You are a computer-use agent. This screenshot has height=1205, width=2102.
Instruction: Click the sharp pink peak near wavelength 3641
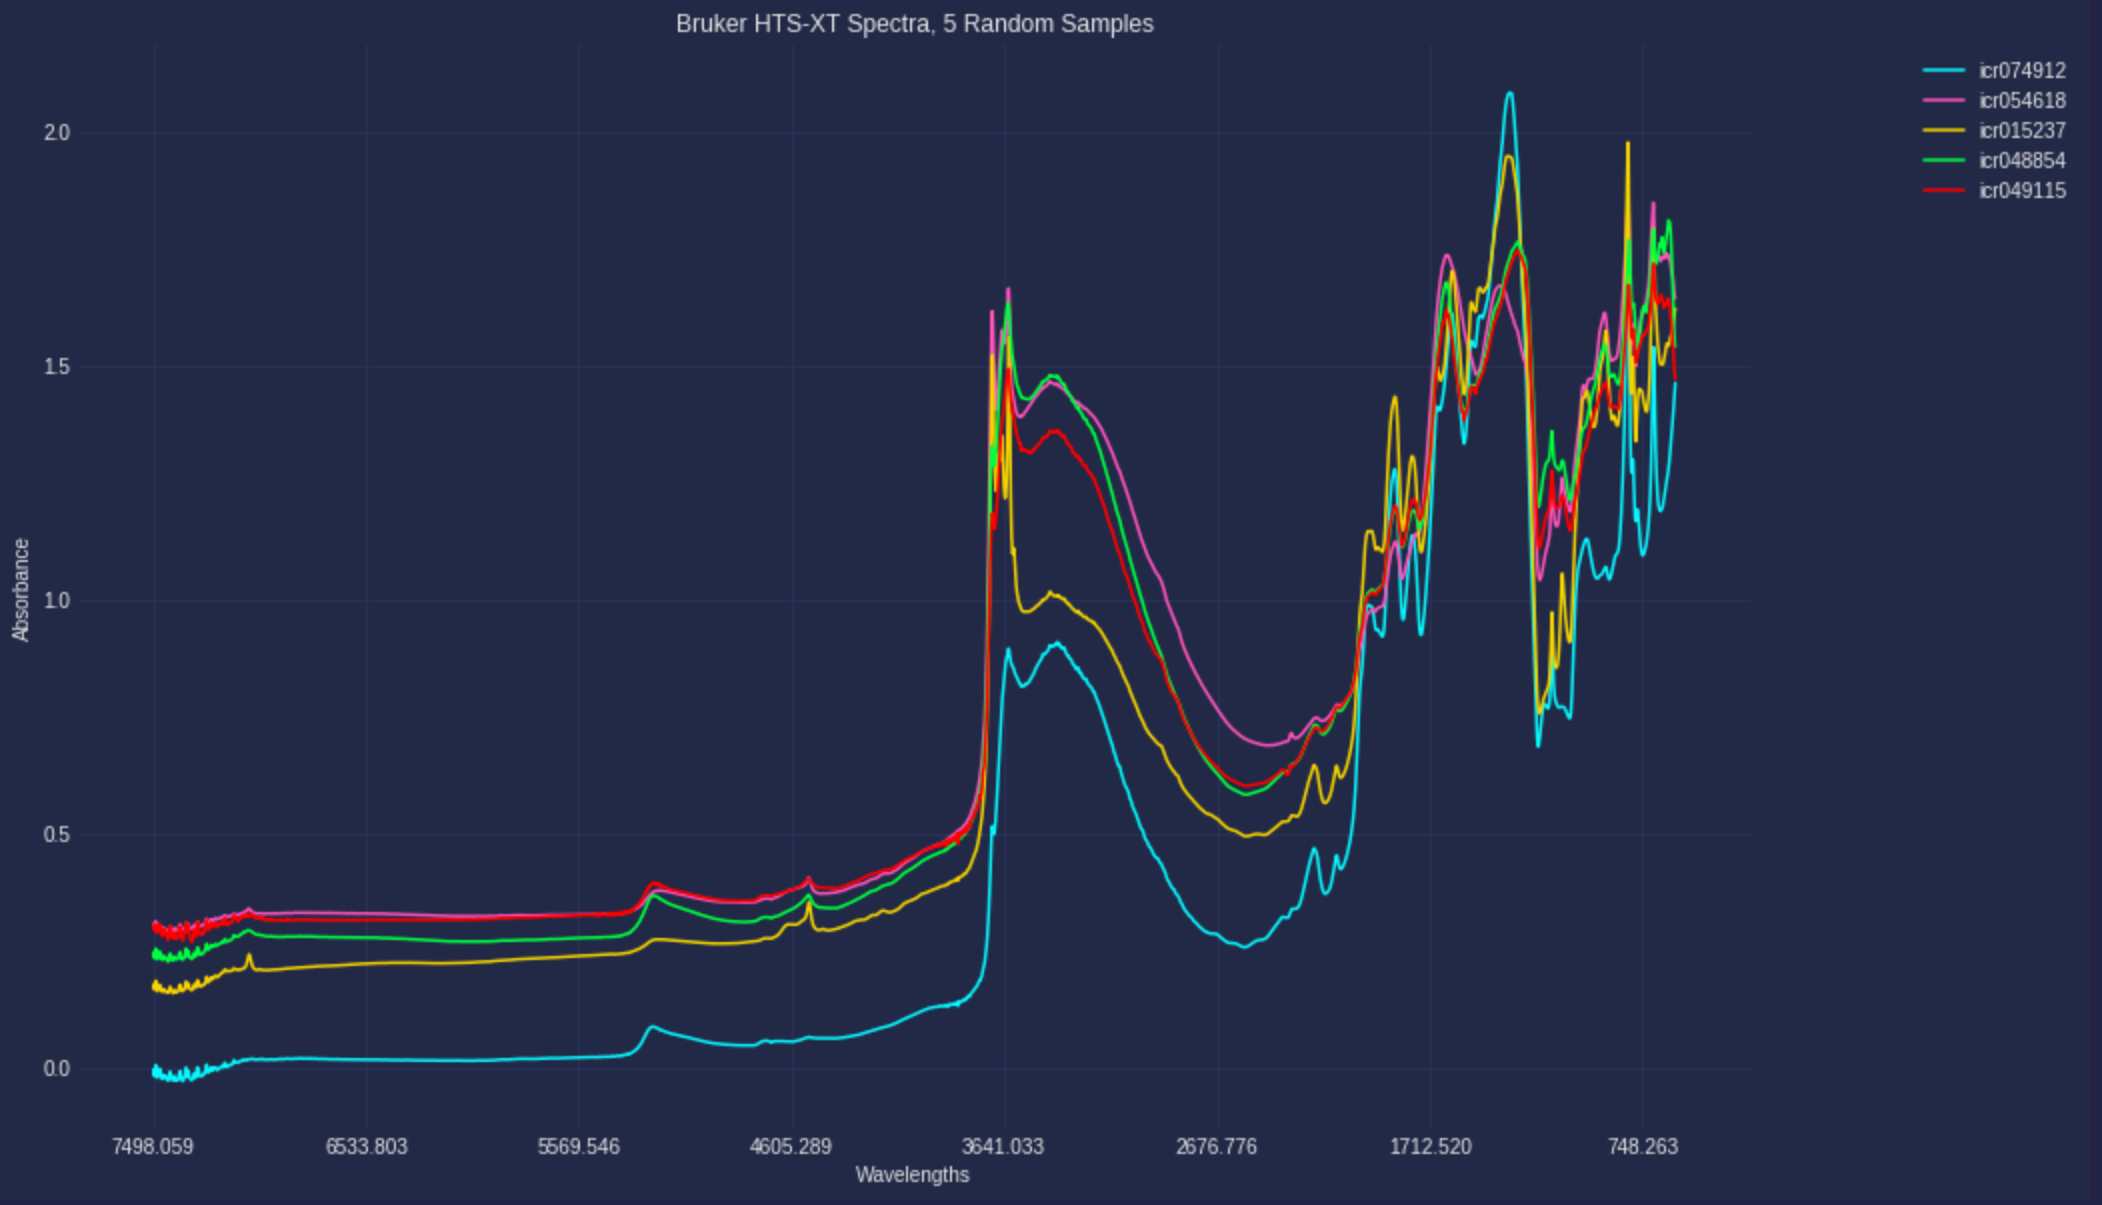(1010, 290)
